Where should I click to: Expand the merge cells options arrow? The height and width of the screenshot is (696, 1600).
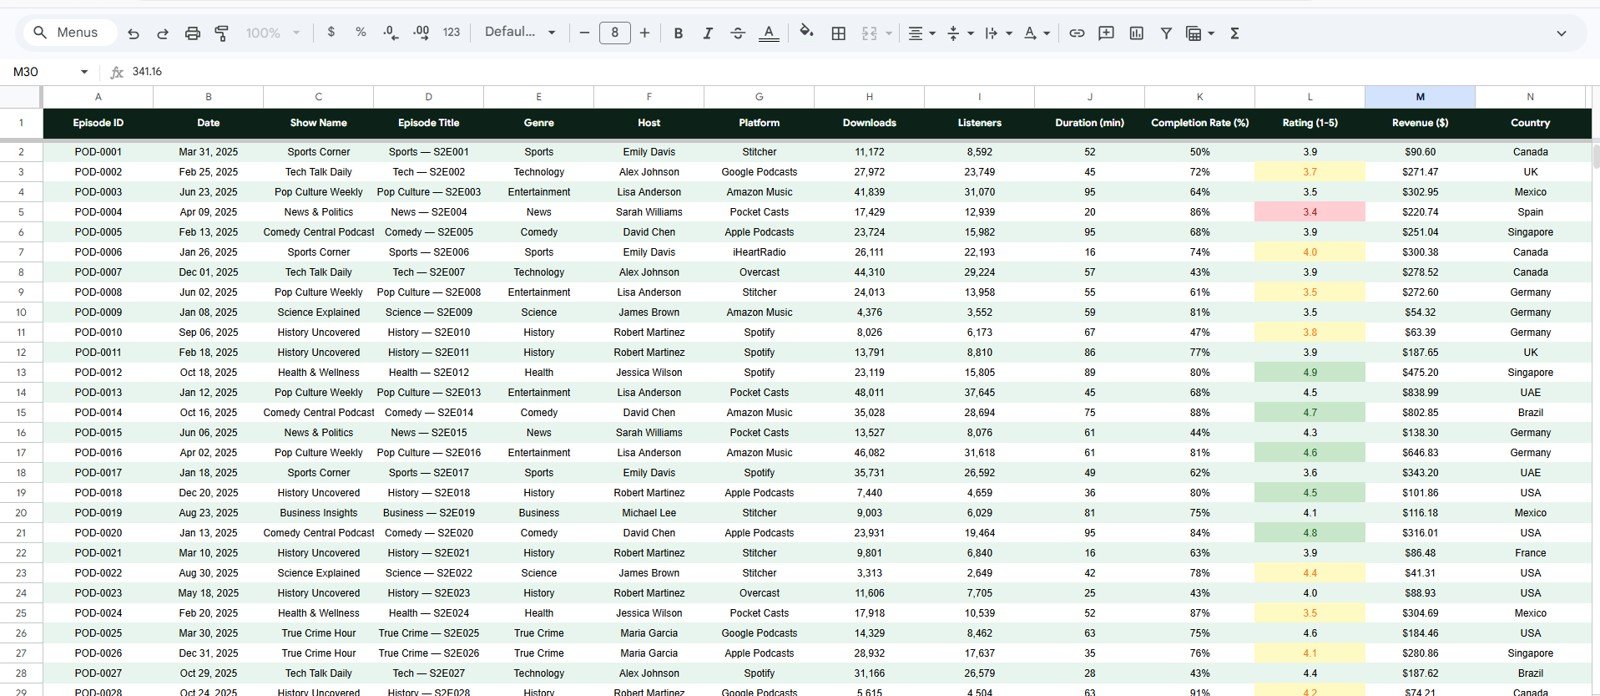point(888,33)
